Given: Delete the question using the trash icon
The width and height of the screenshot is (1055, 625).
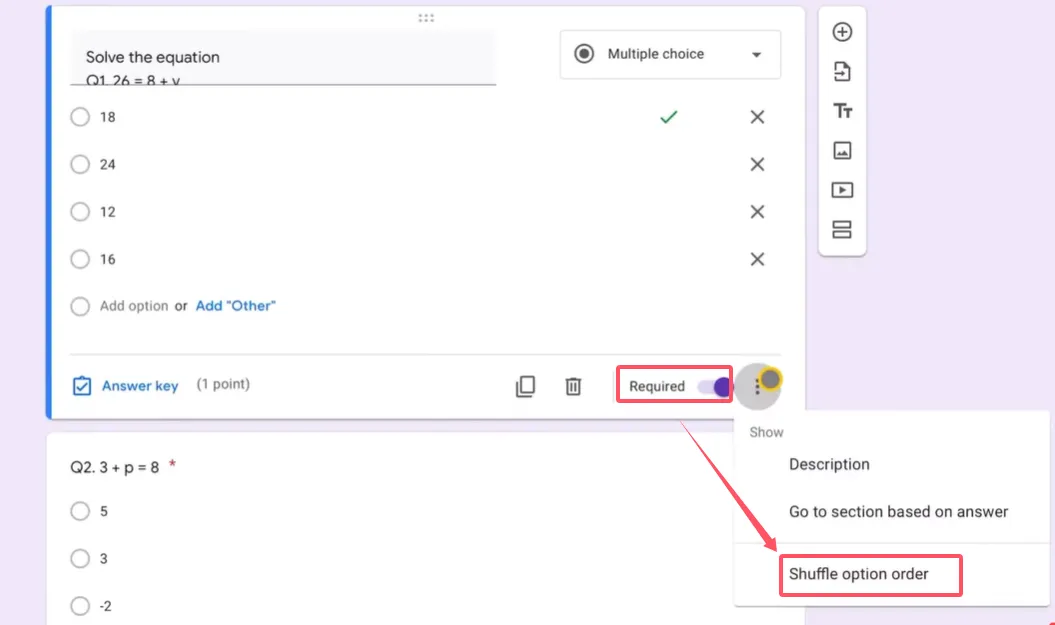Looking at the screenshot, I should point(573,386).
